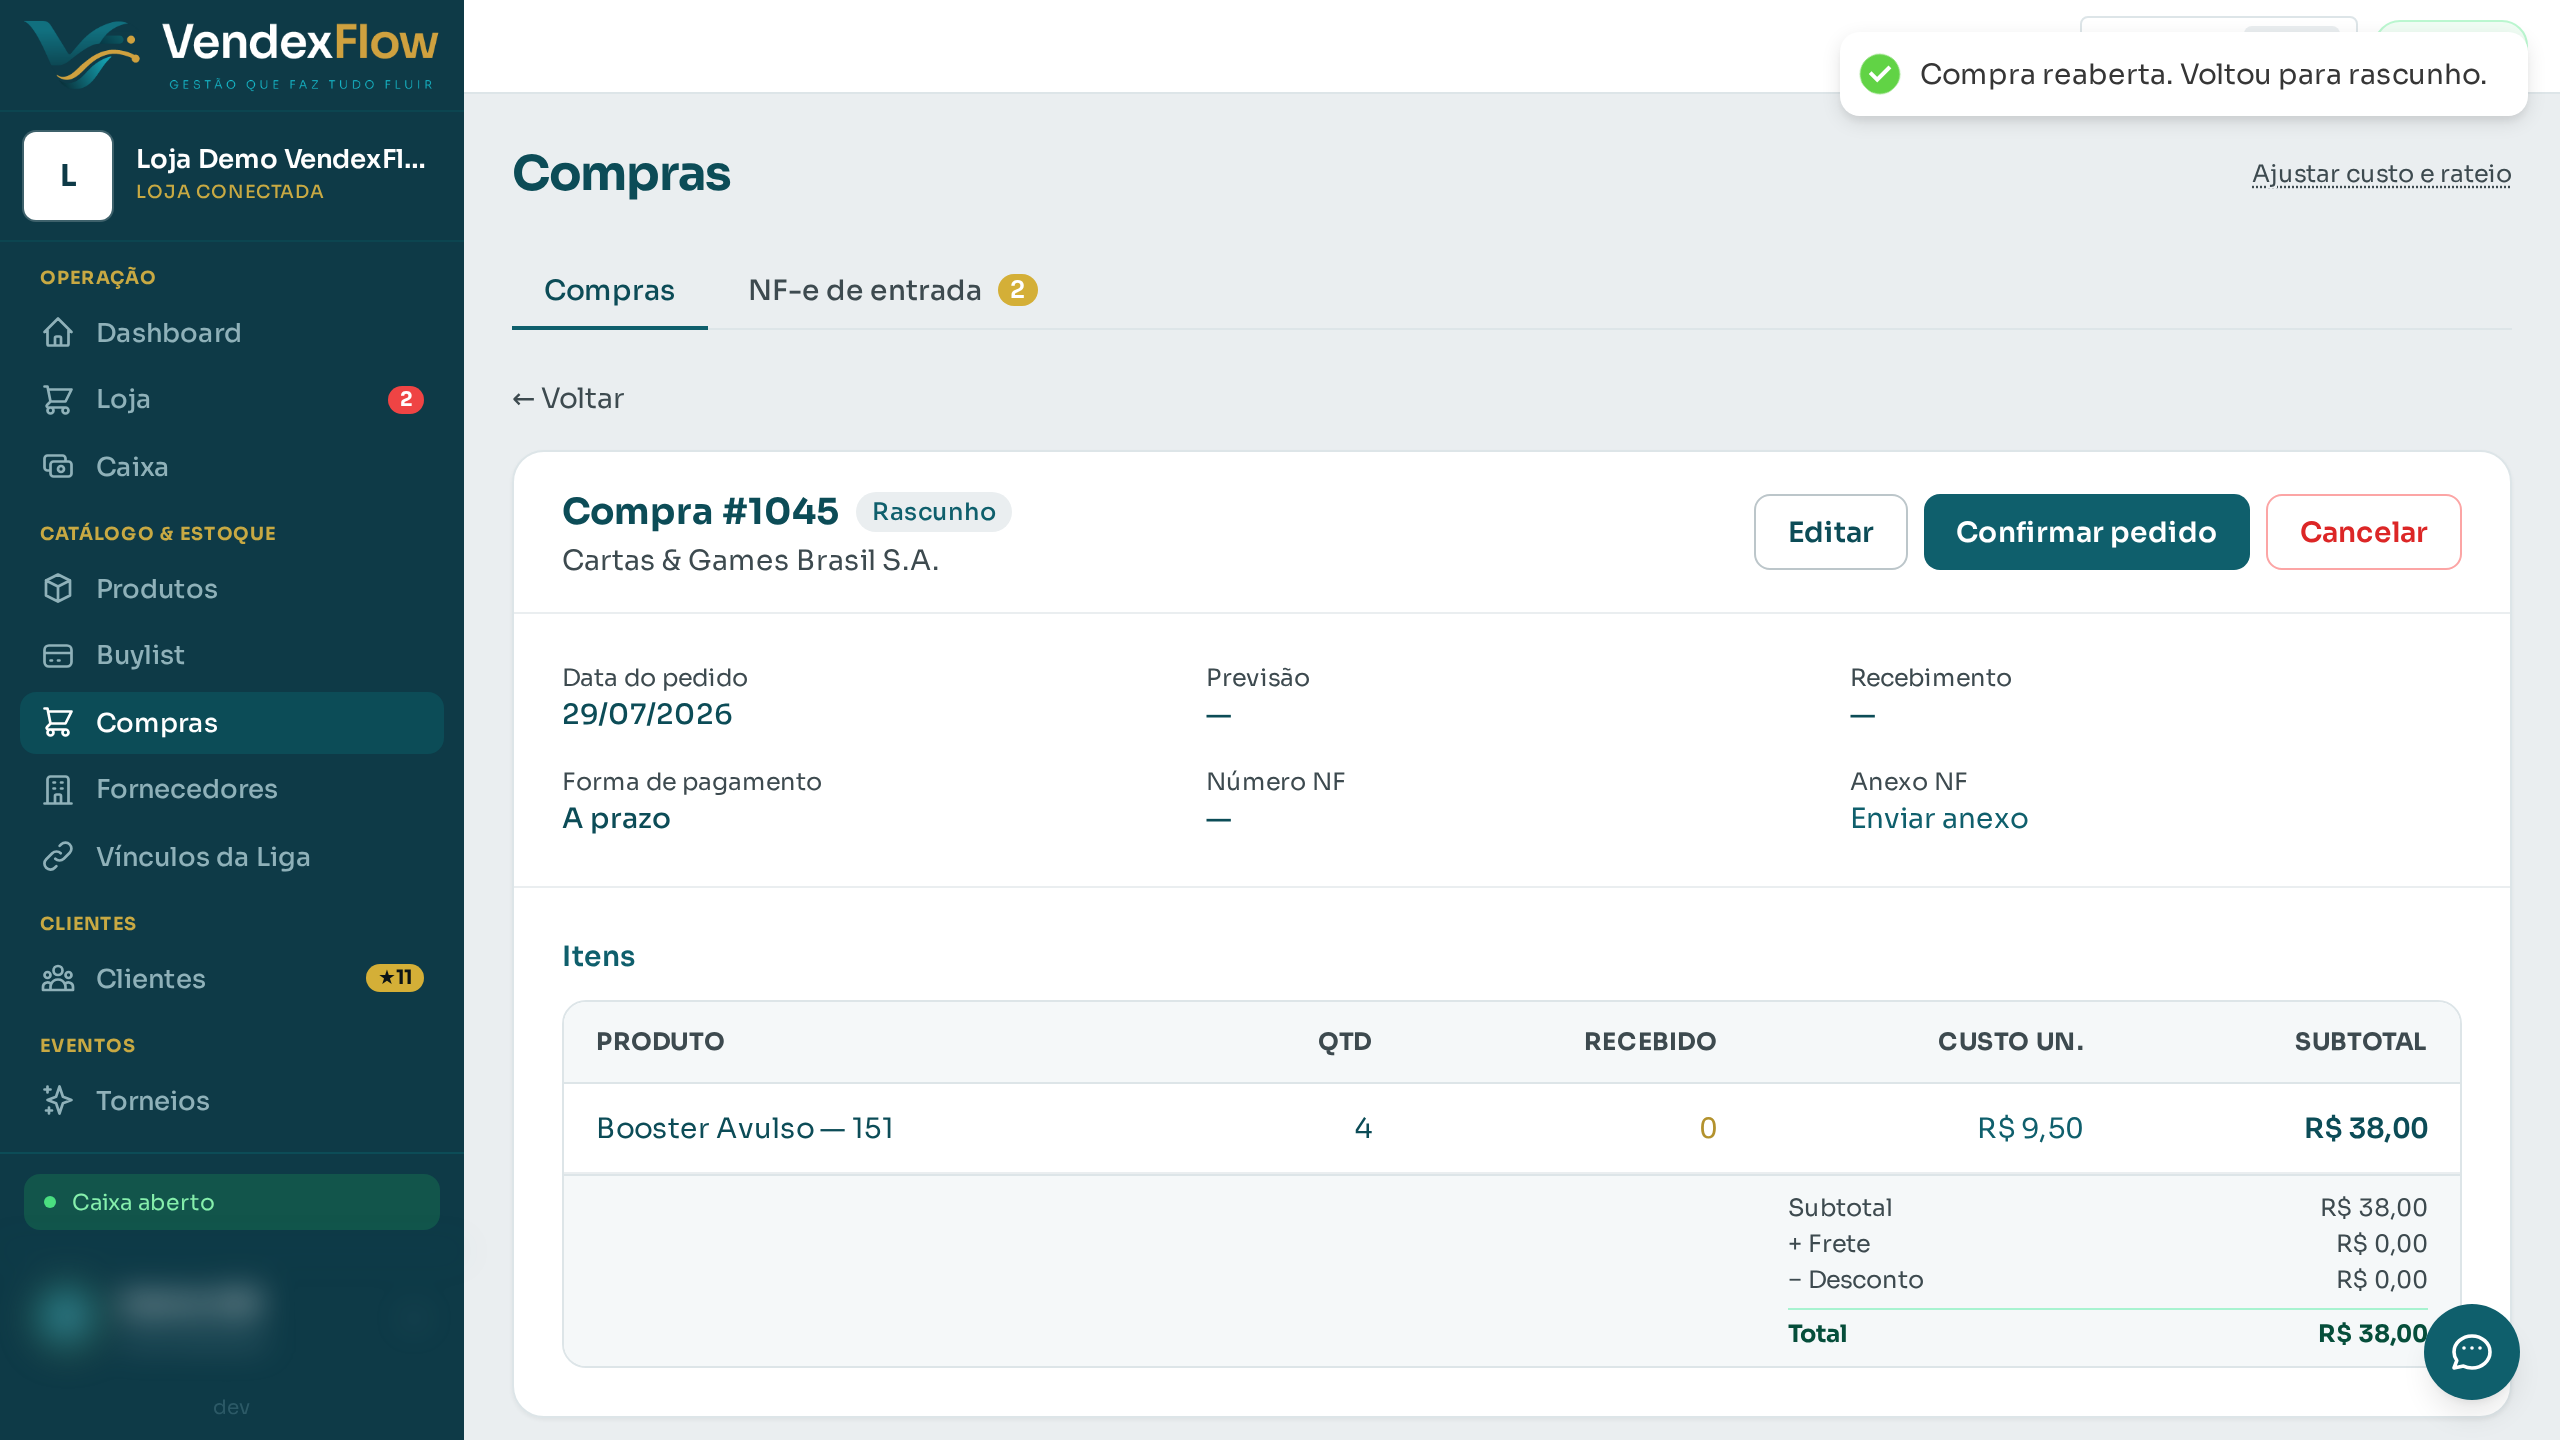Open the Dashboard home icon
Viewport: 2560px width, 1440px height.
tap(58, 332)
